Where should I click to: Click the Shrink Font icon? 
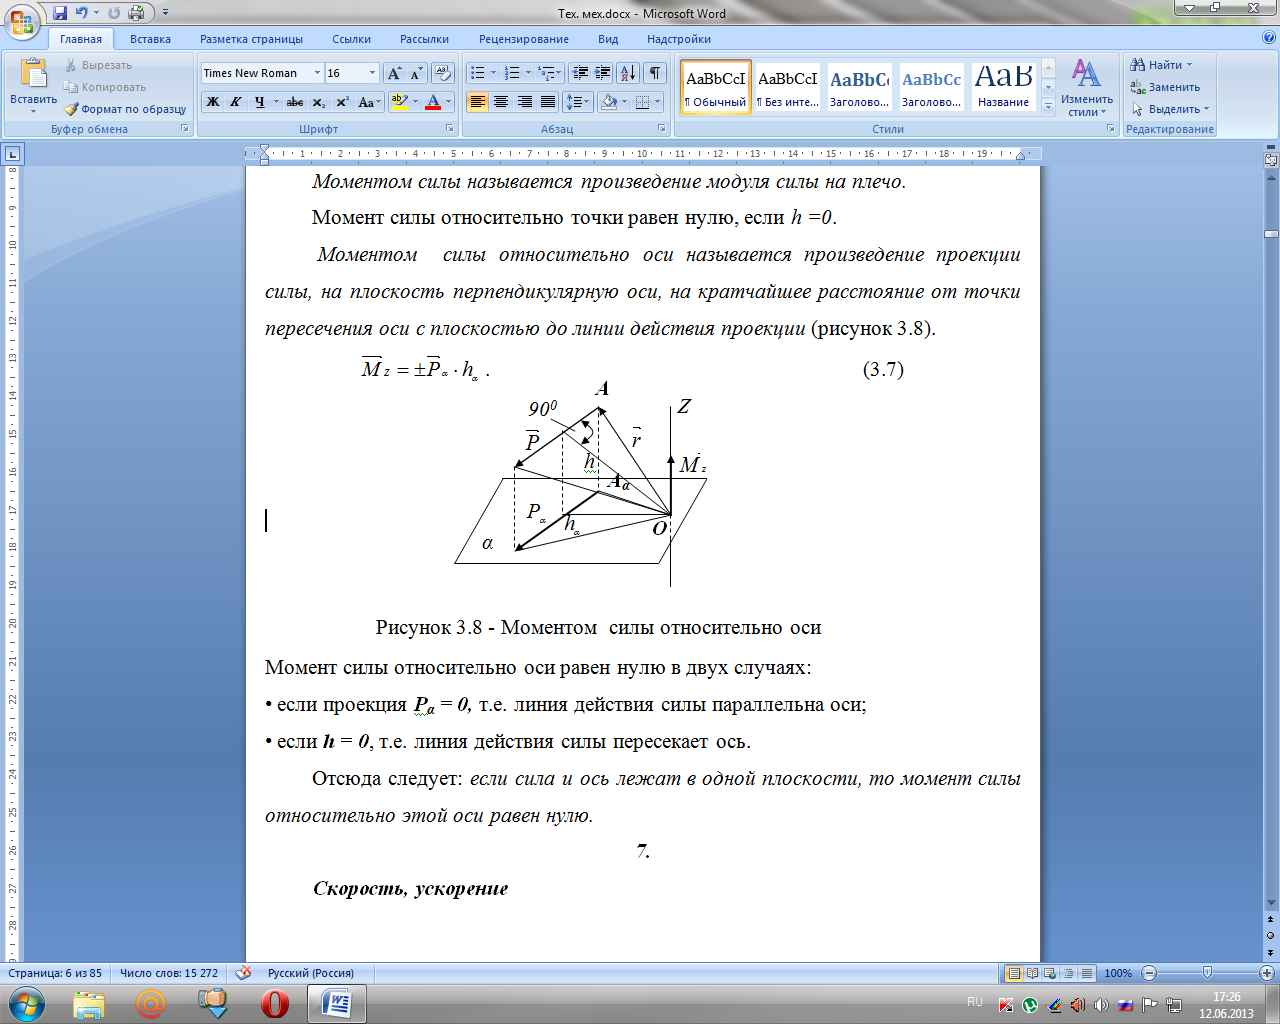416,73
